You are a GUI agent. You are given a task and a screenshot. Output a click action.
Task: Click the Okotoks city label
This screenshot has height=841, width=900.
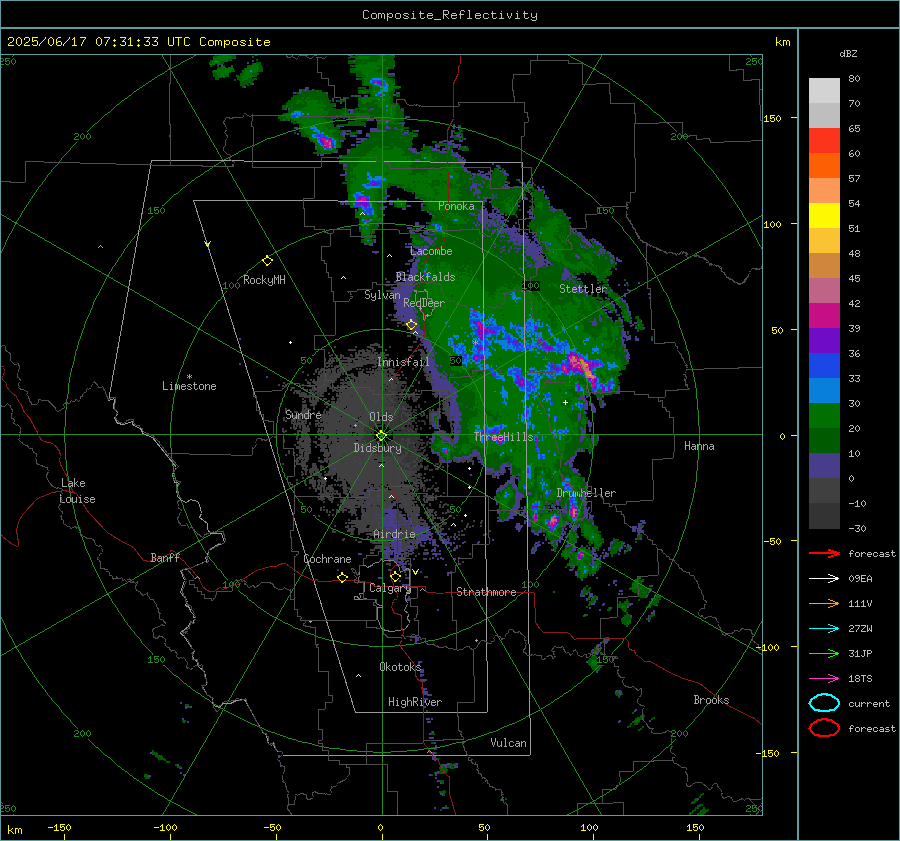[x=400, y=667]
